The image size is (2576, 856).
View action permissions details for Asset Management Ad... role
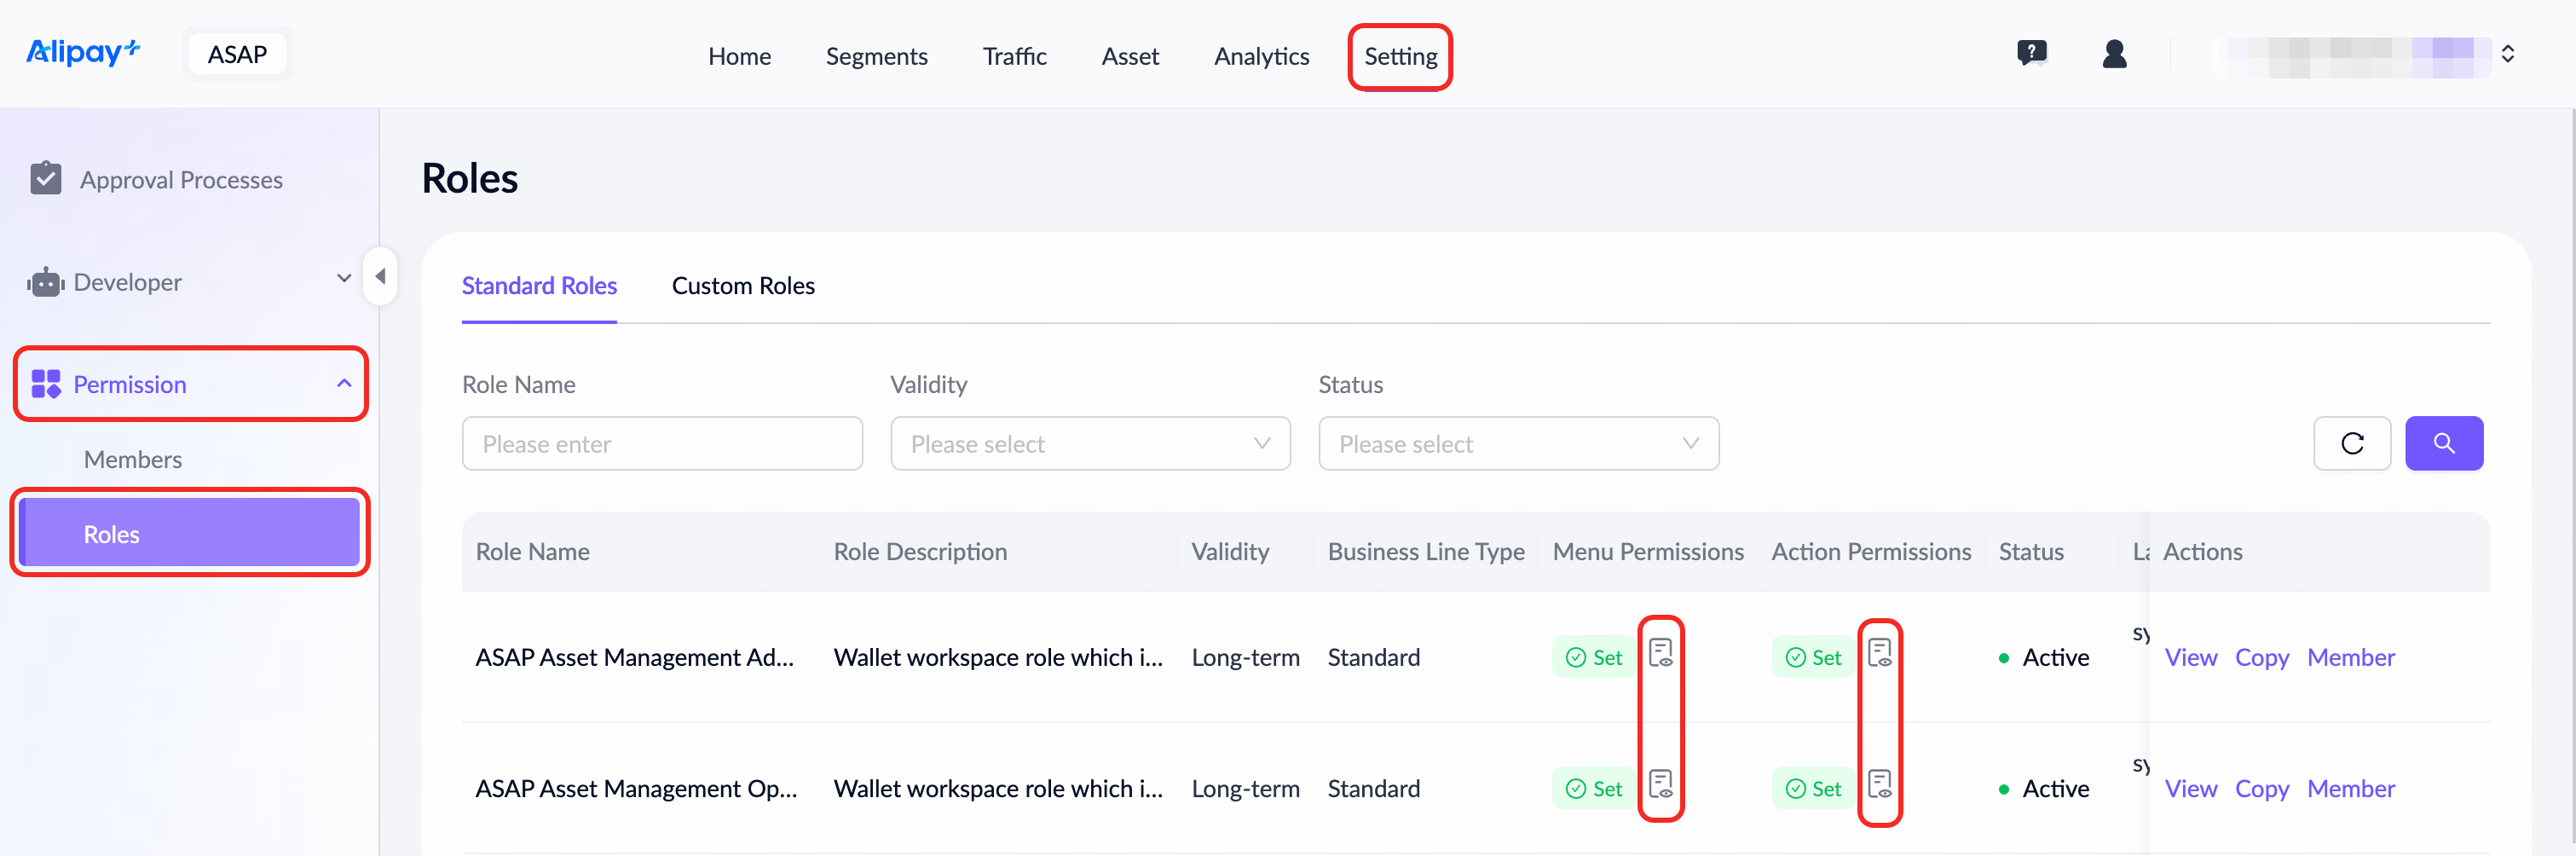click(1879, 654)
